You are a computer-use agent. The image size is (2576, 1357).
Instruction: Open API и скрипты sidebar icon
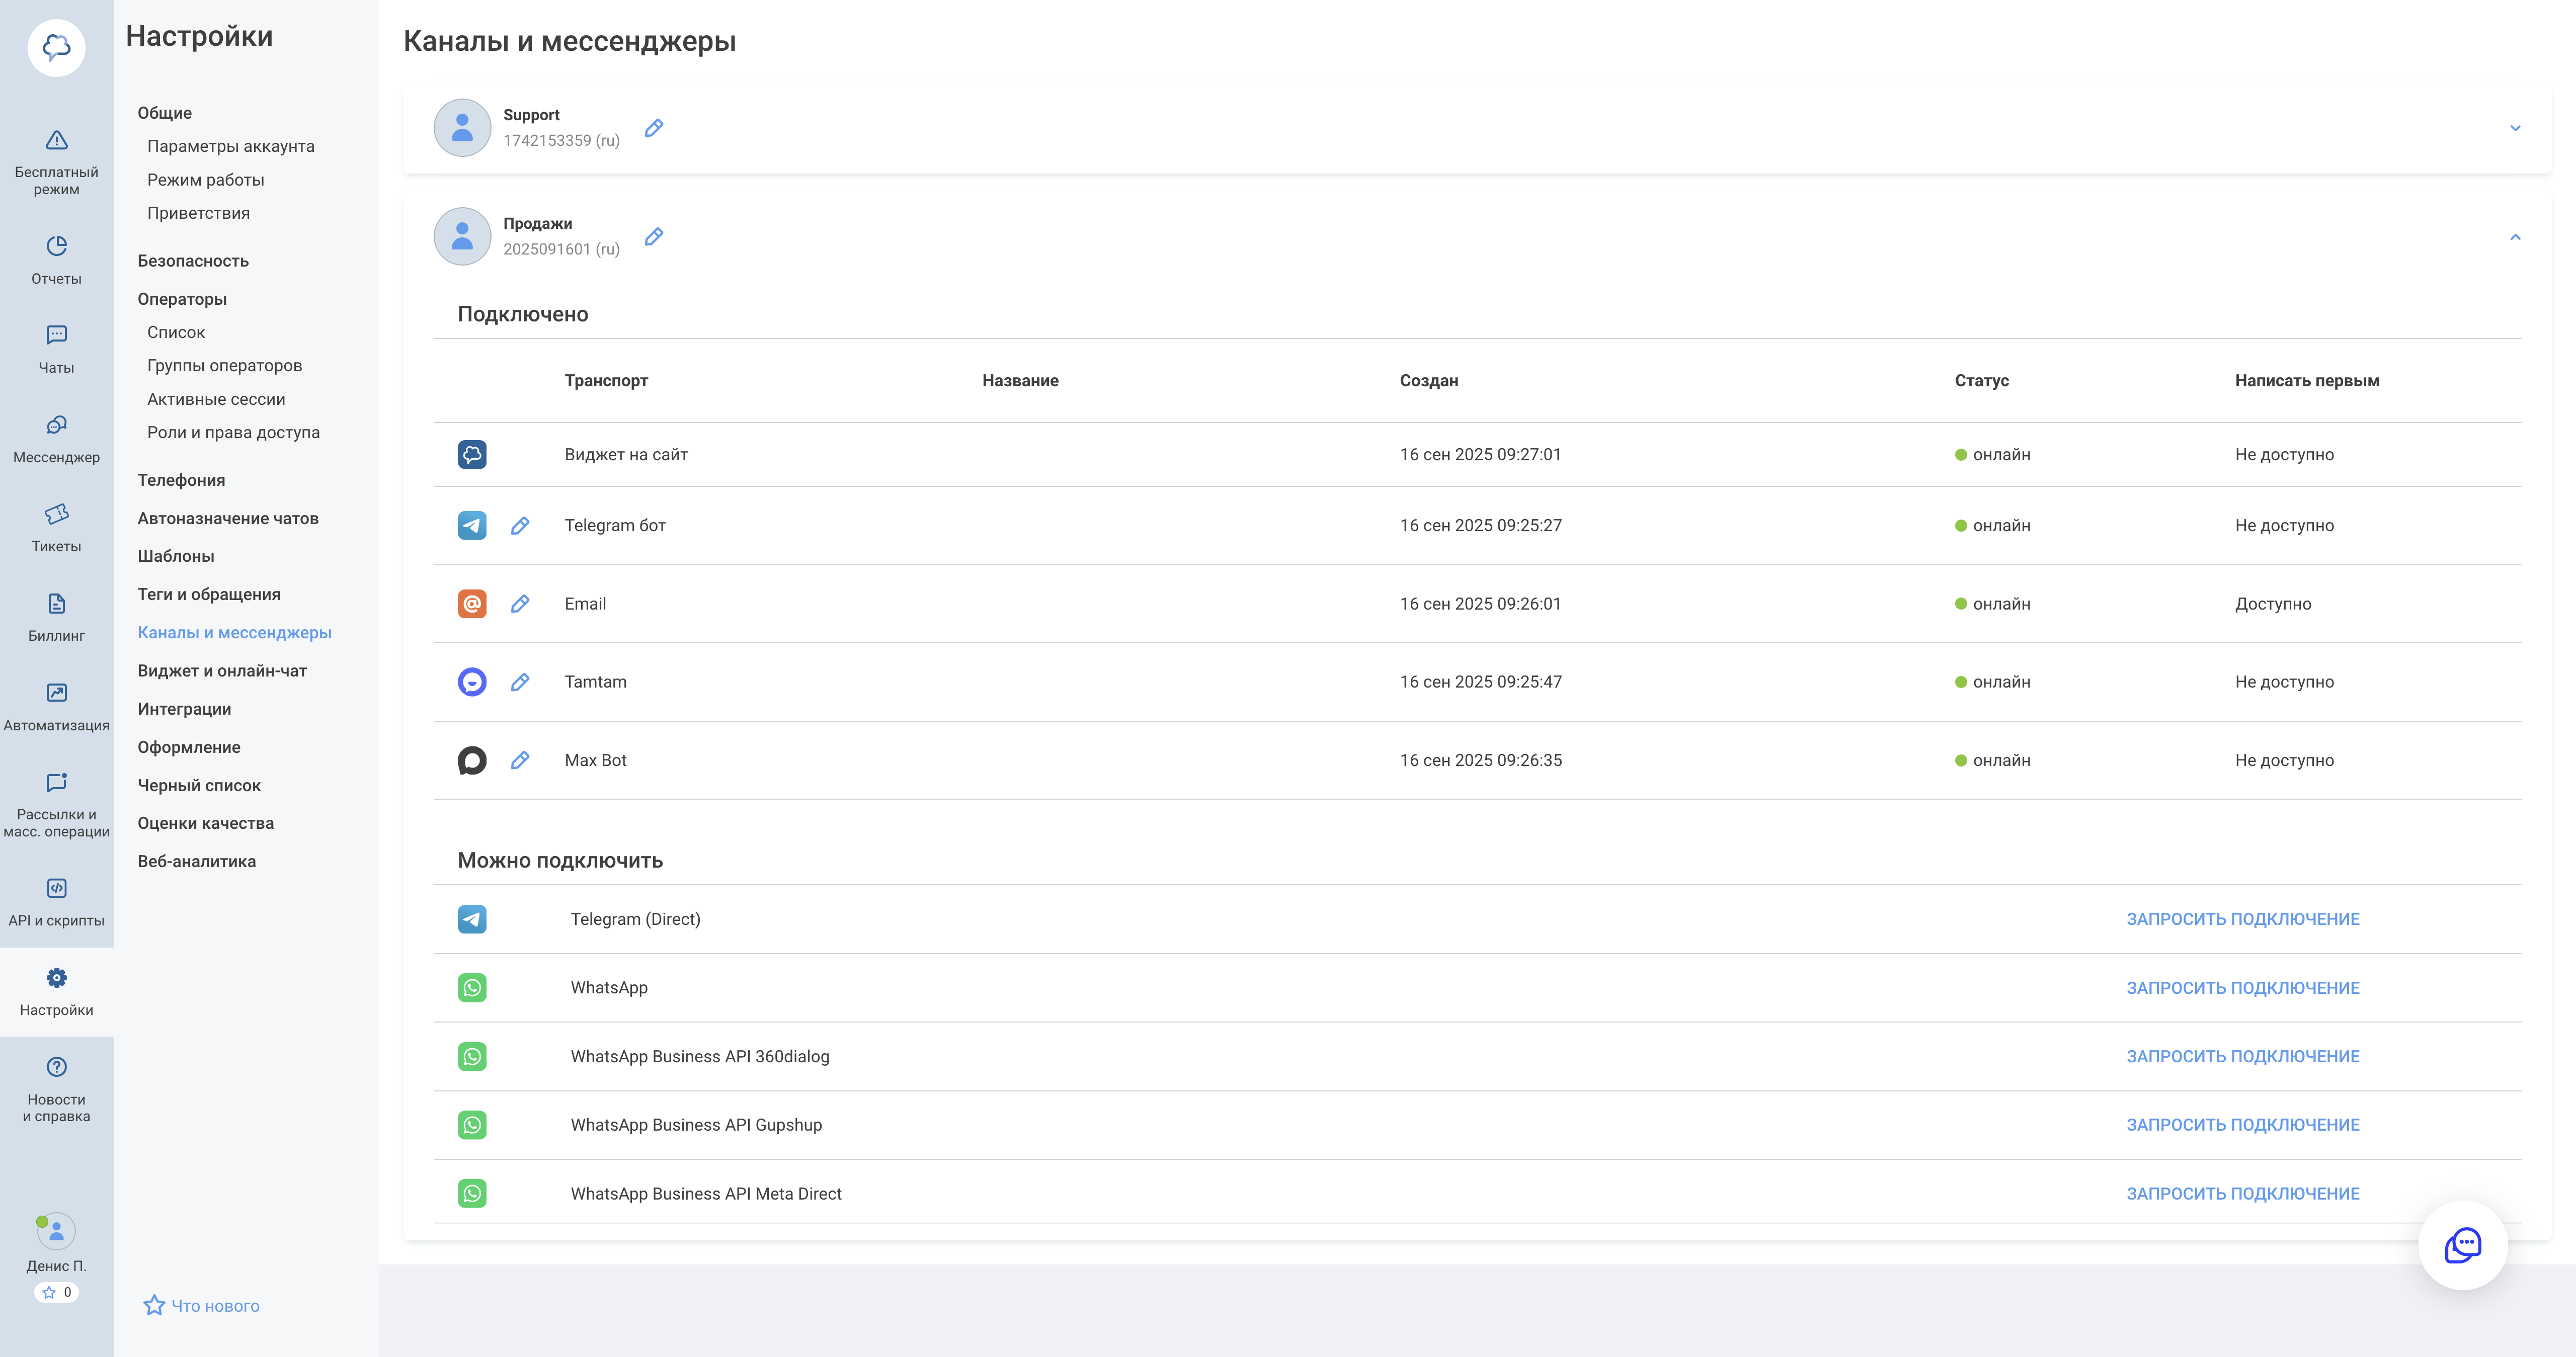tap(56, 889)
